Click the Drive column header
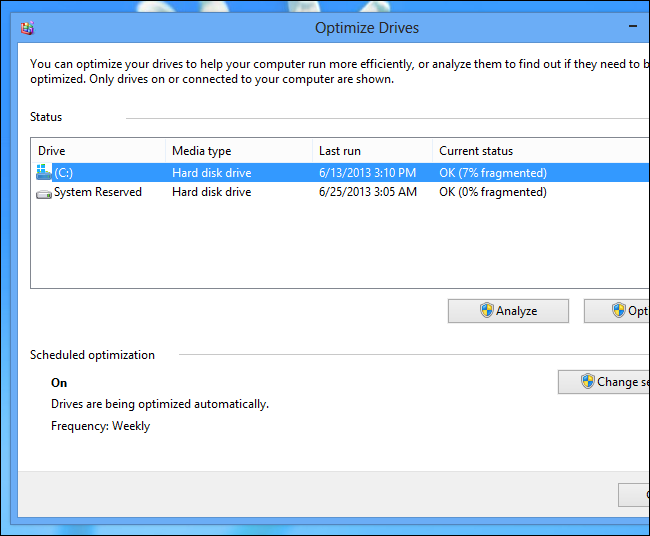The height and width of the screenshot is (536, 650). pos(99,151)
